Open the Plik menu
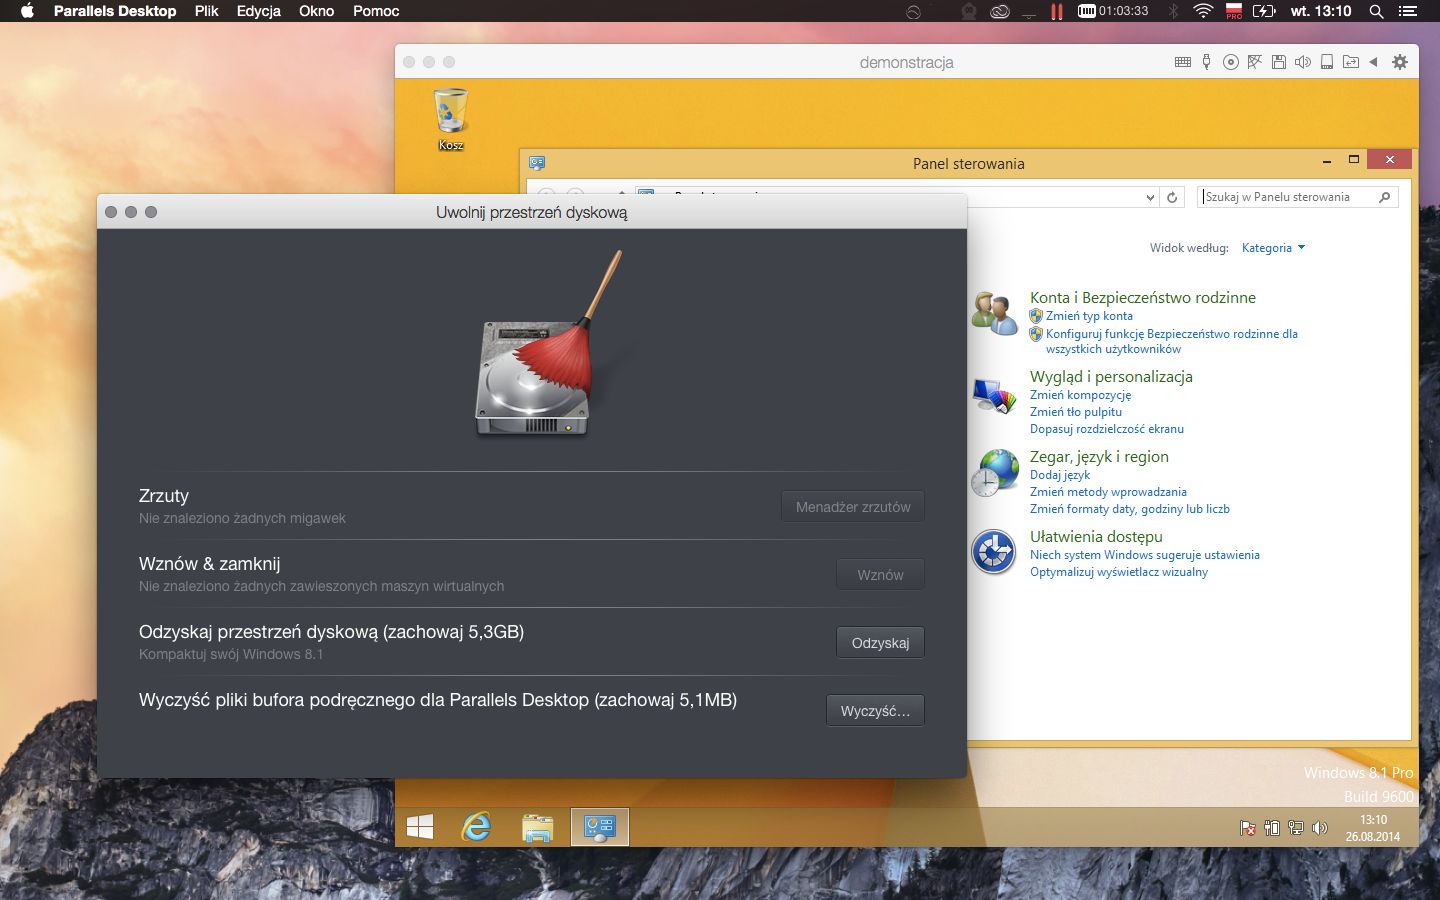 [x=207, y=11]
